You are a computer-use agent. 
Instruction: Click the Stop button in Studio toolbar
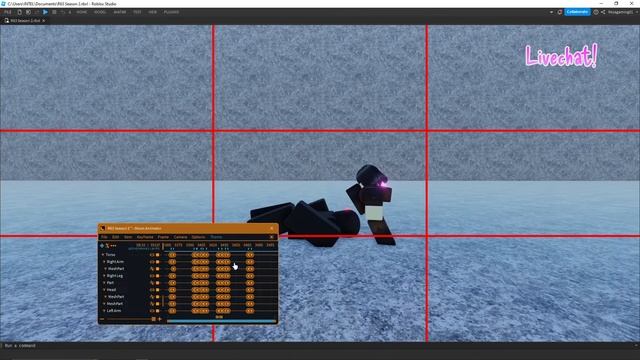point(54,12)
